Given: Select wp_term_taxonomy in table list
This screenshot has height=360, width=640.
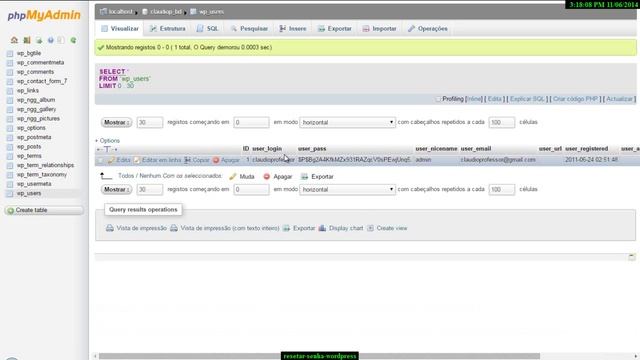Looking at the screenshot, I should click(42, 175).
